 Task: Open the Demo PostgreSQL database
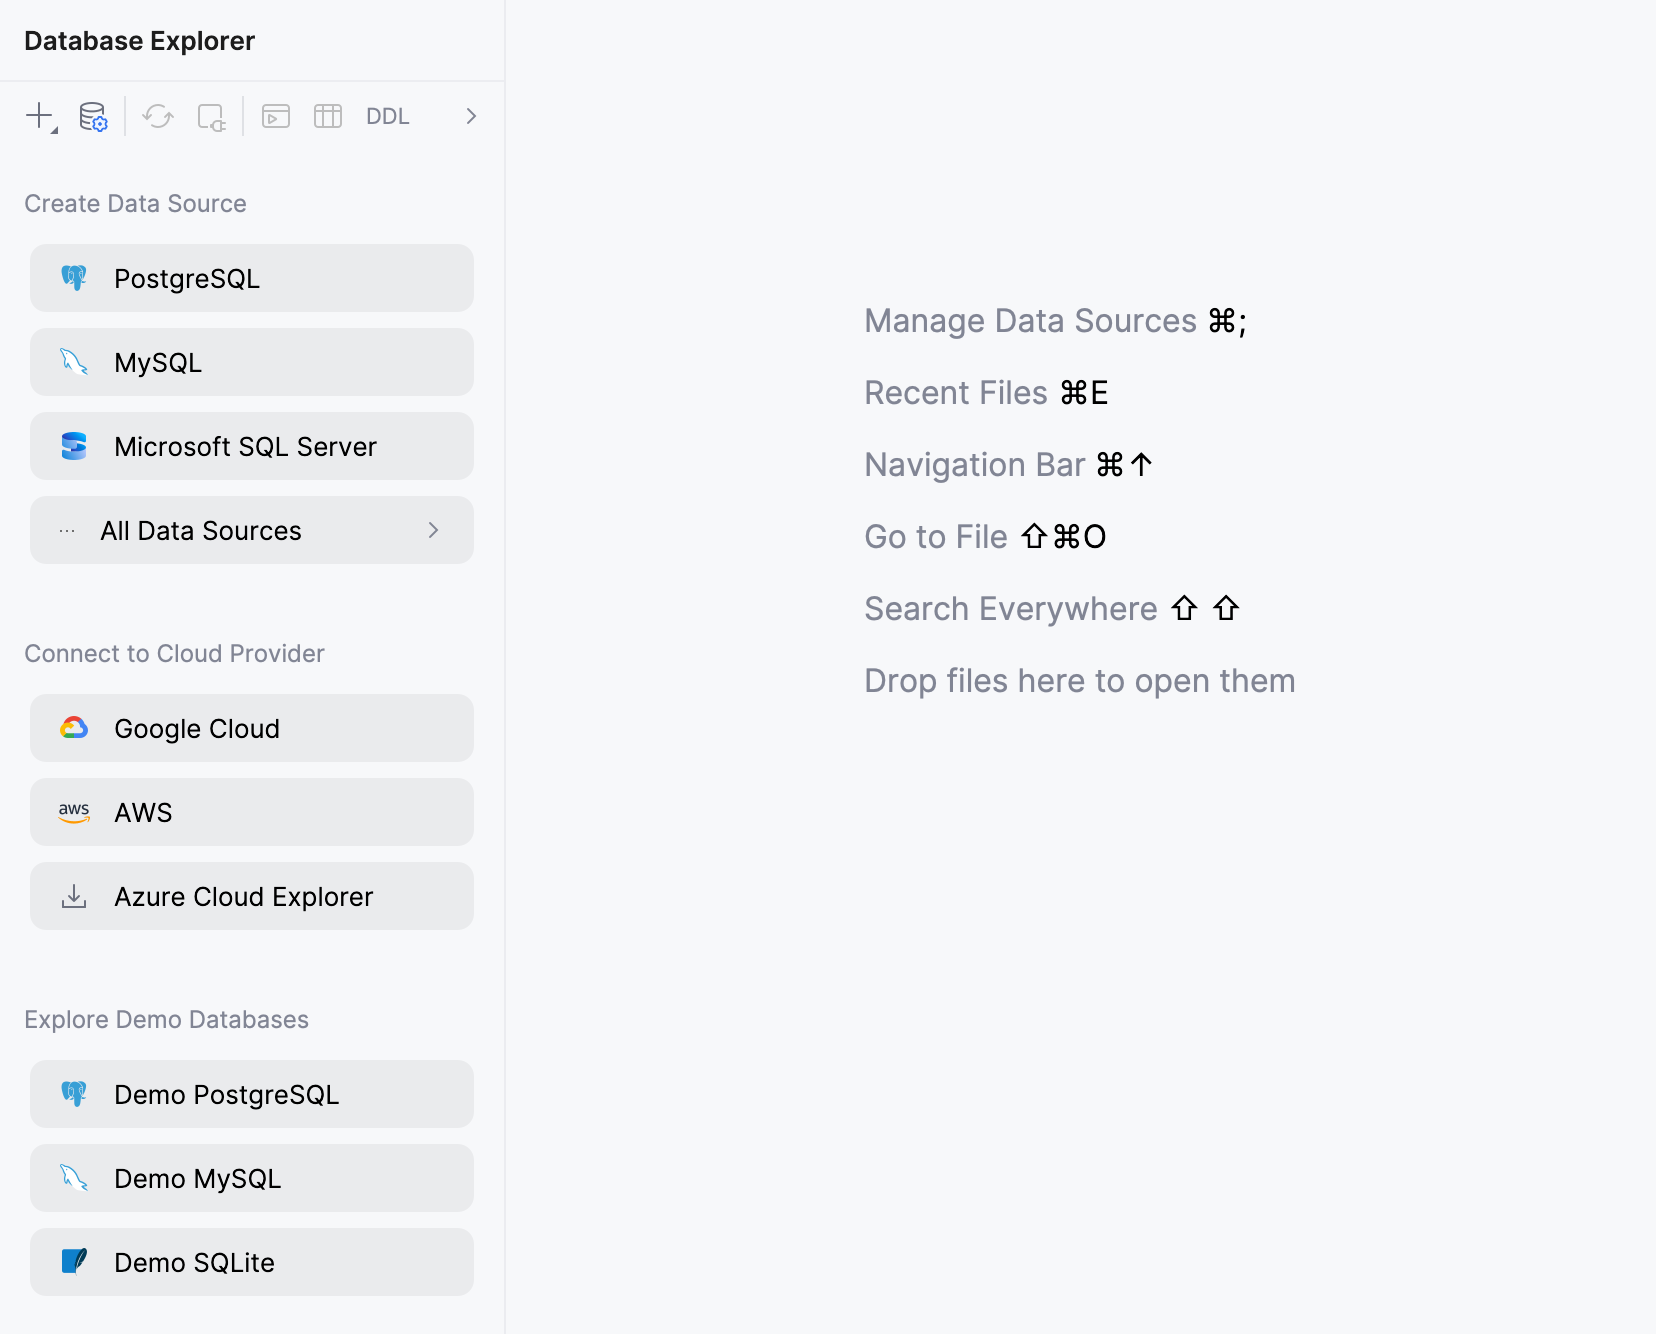pos(252,1094)
